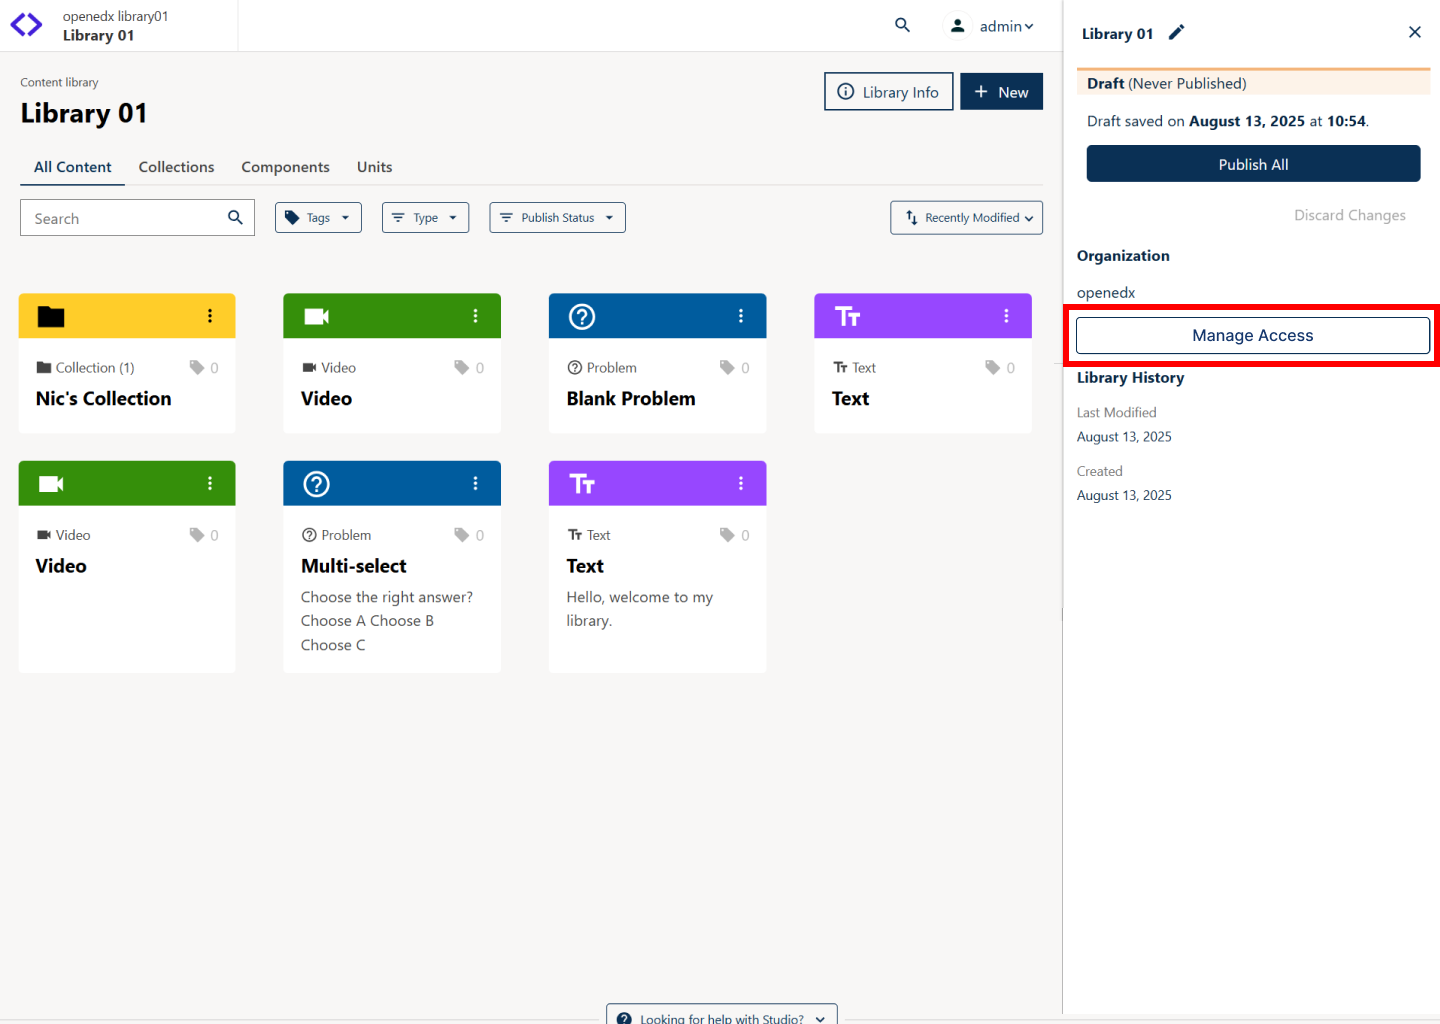
Task: Click the edit pencil next to Library 01 title
Action: coord(1176,32)
